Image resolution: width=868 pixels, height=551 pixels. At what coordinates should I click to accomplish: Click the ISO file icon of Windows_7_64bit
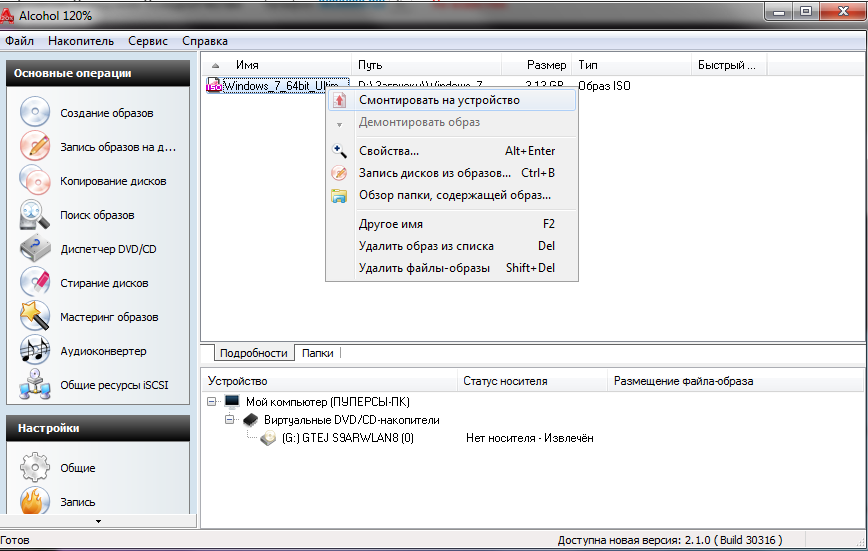[x=214, y=85]
